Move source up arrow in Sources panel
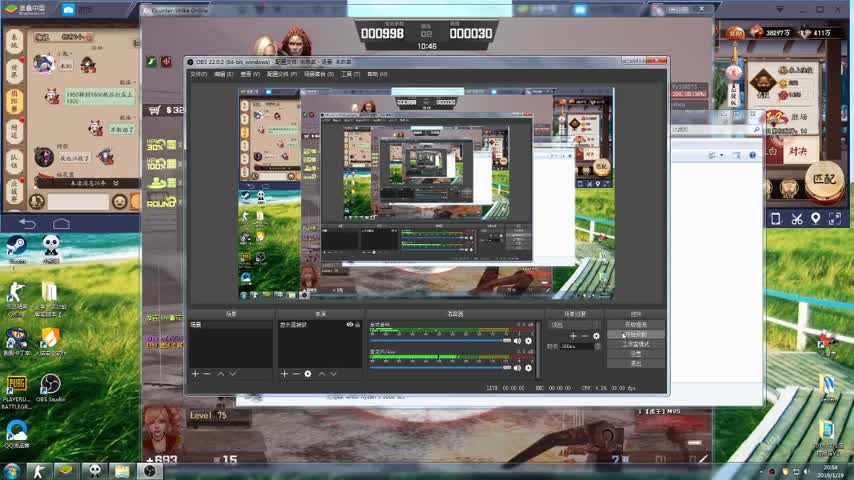 tap(321, 374)
